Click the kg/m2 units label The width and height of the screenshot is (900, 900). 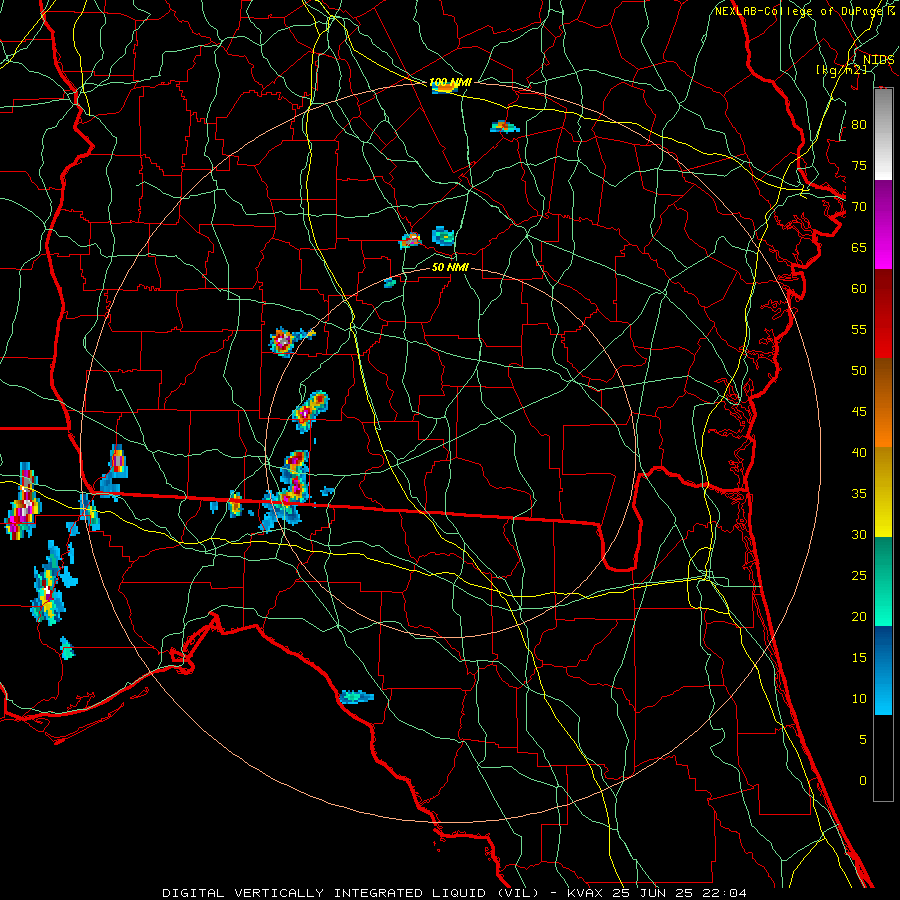point(841,70)
